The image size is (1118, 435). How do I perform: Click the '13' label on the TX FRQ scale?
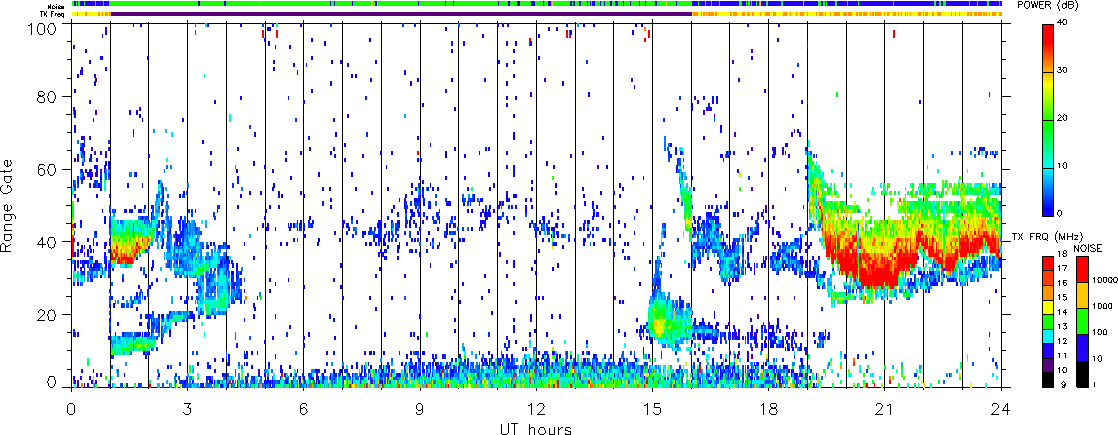coord(1062,327)
